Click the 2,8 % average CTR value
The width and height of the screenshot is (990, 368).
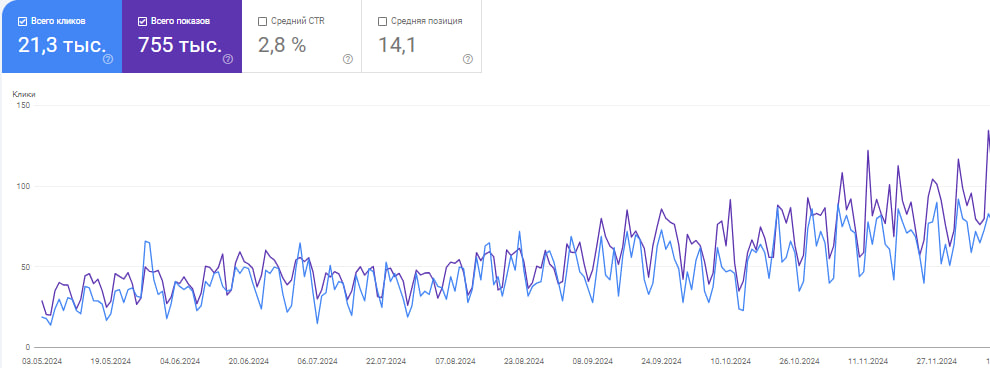click(282, 45)
